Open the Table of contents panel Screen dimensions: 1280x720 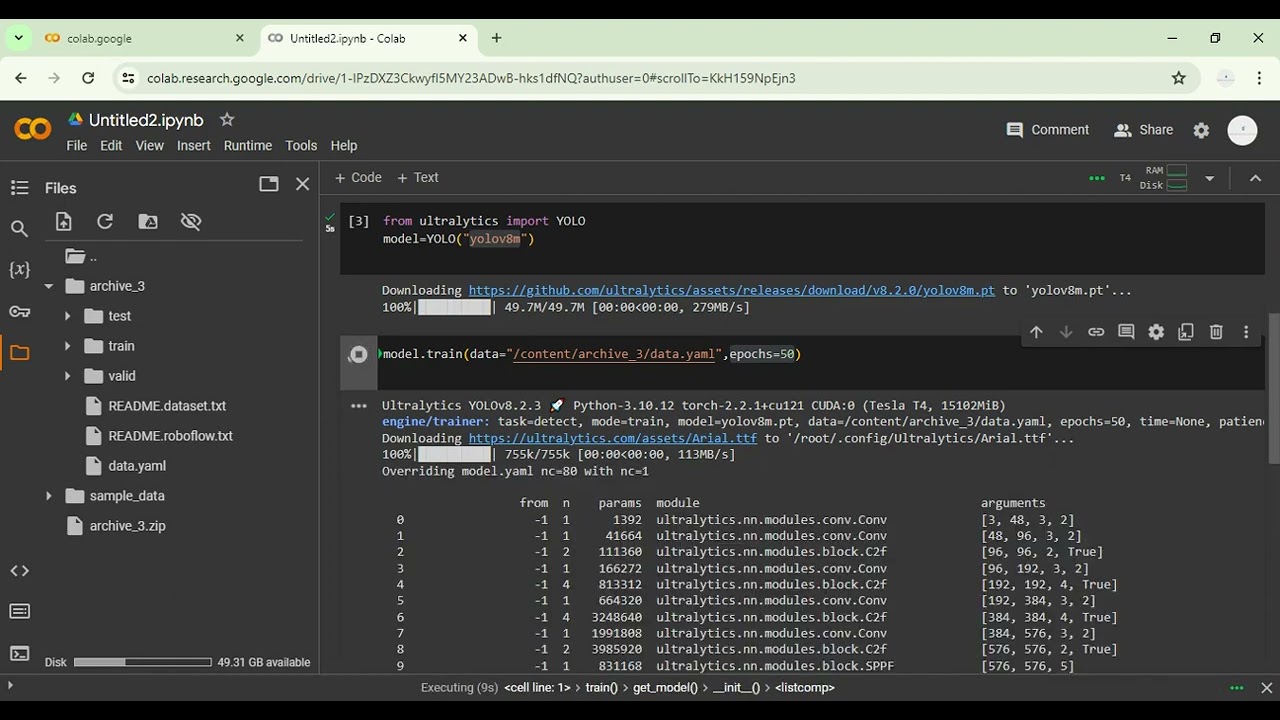coord(19,188)
